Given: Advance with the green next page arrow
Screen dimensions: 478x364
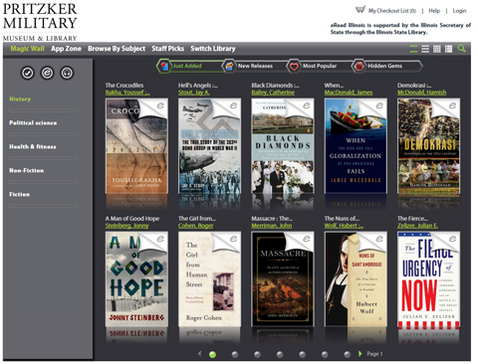Looking at the screenshot, I should [360, 354].
